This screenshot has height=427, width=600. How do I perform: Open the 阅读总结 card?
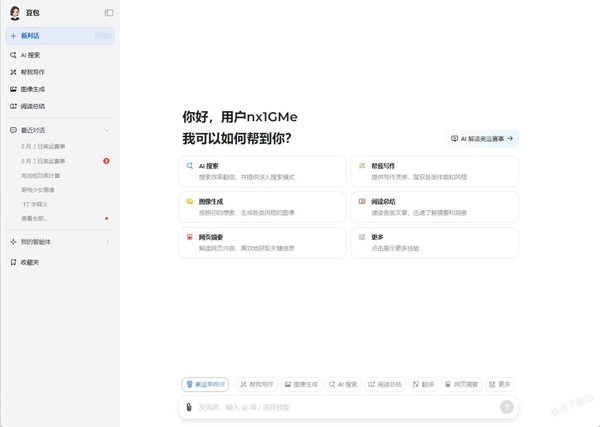click(435, 207)
